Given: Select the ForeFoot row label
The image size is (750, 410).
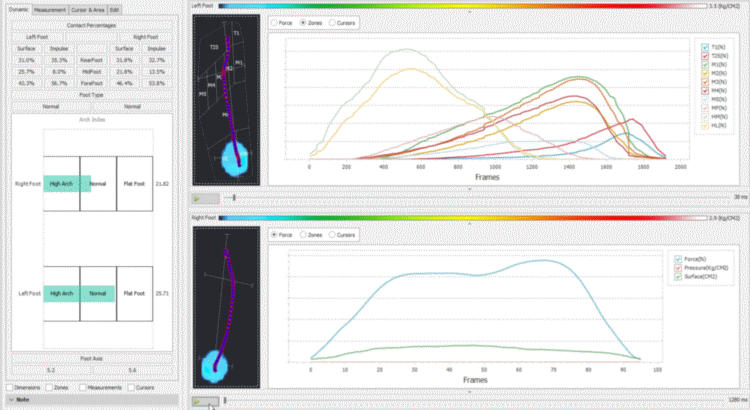Looking at the screenshot, I should [91, 83].
